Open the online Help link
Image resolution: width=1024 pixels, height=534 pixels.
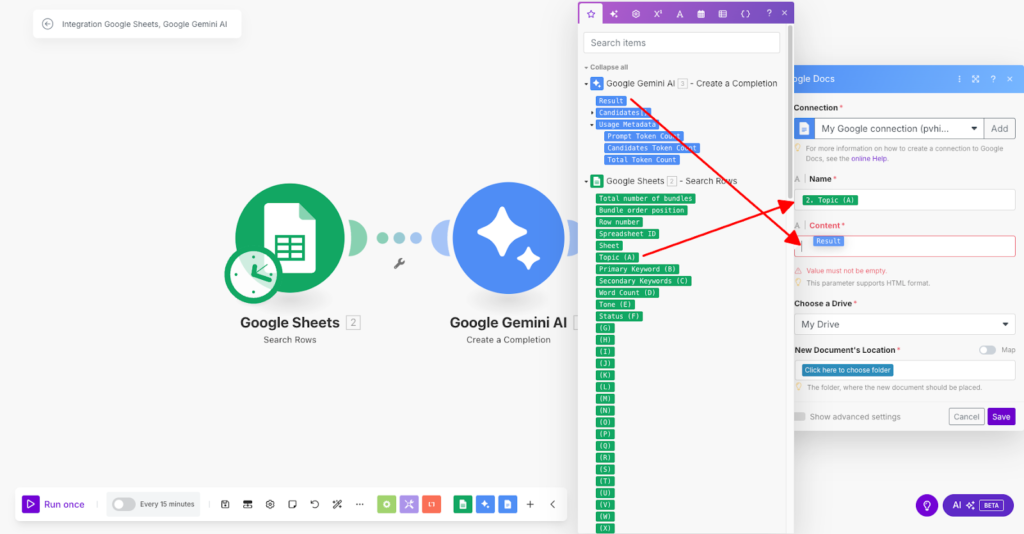pos(869,159)
